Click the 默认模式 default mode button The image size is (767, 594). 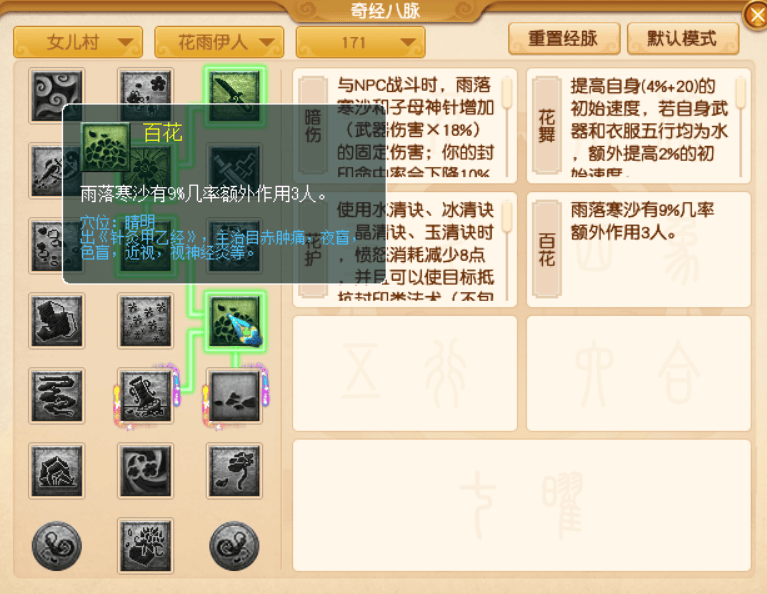click(x=683, y=38)
